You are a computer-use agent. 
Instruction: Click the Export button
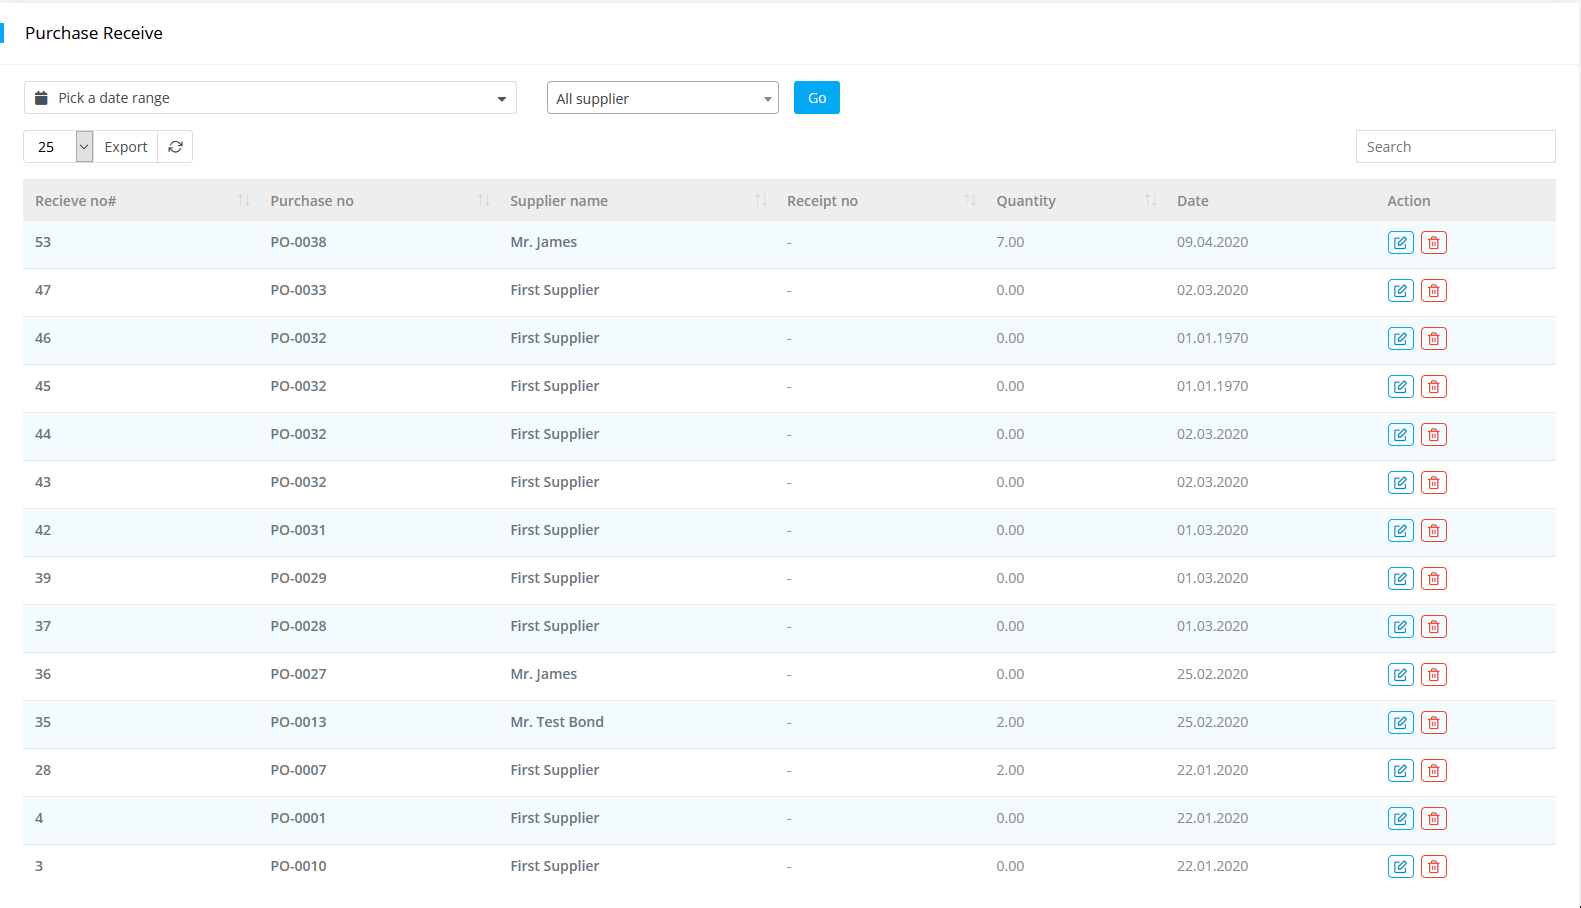point(126,147)
